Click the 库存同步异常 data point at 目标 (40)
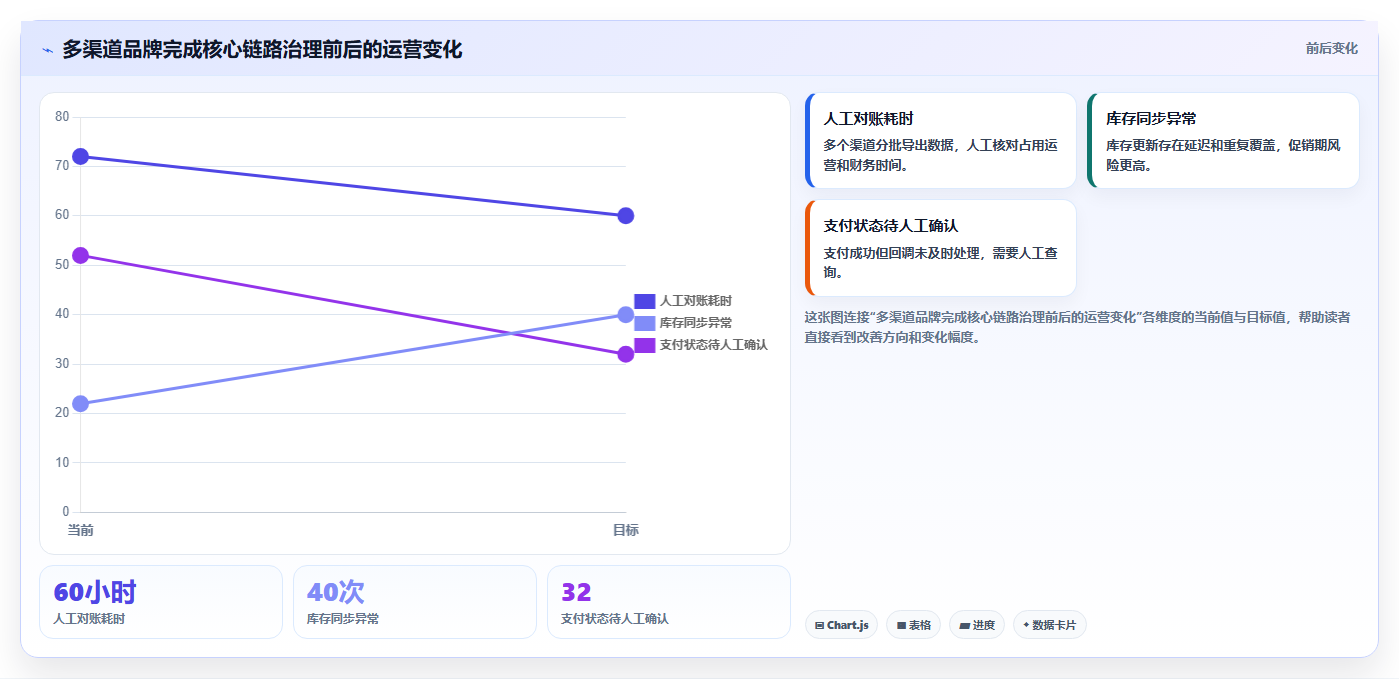 click(626, 314)
